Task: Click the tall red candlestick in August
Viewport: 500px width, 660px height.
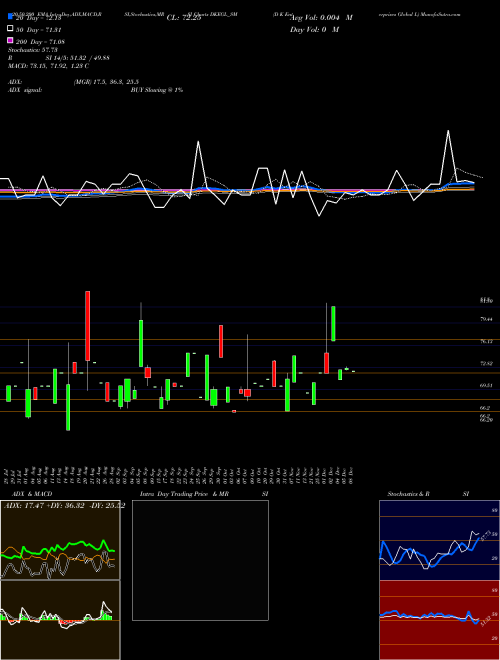Action: 88,326
